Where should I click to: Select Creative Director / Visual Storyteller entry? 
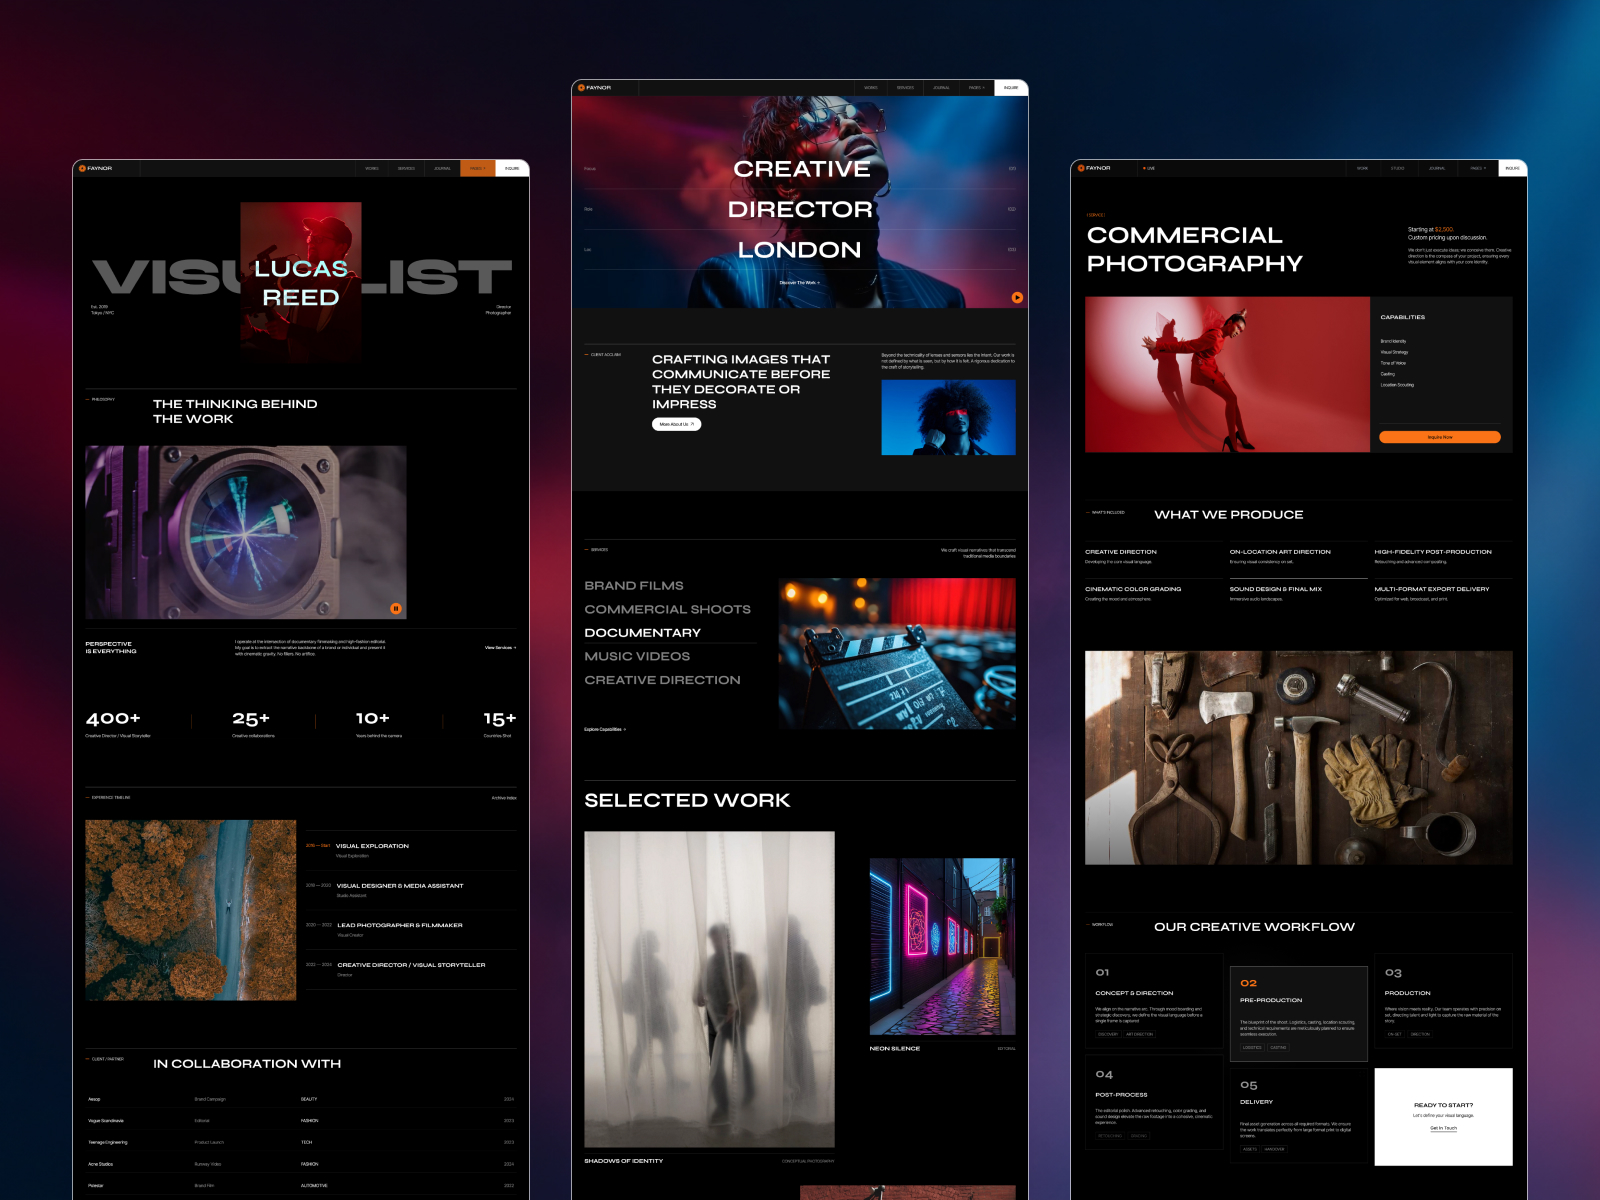(411, 969)
